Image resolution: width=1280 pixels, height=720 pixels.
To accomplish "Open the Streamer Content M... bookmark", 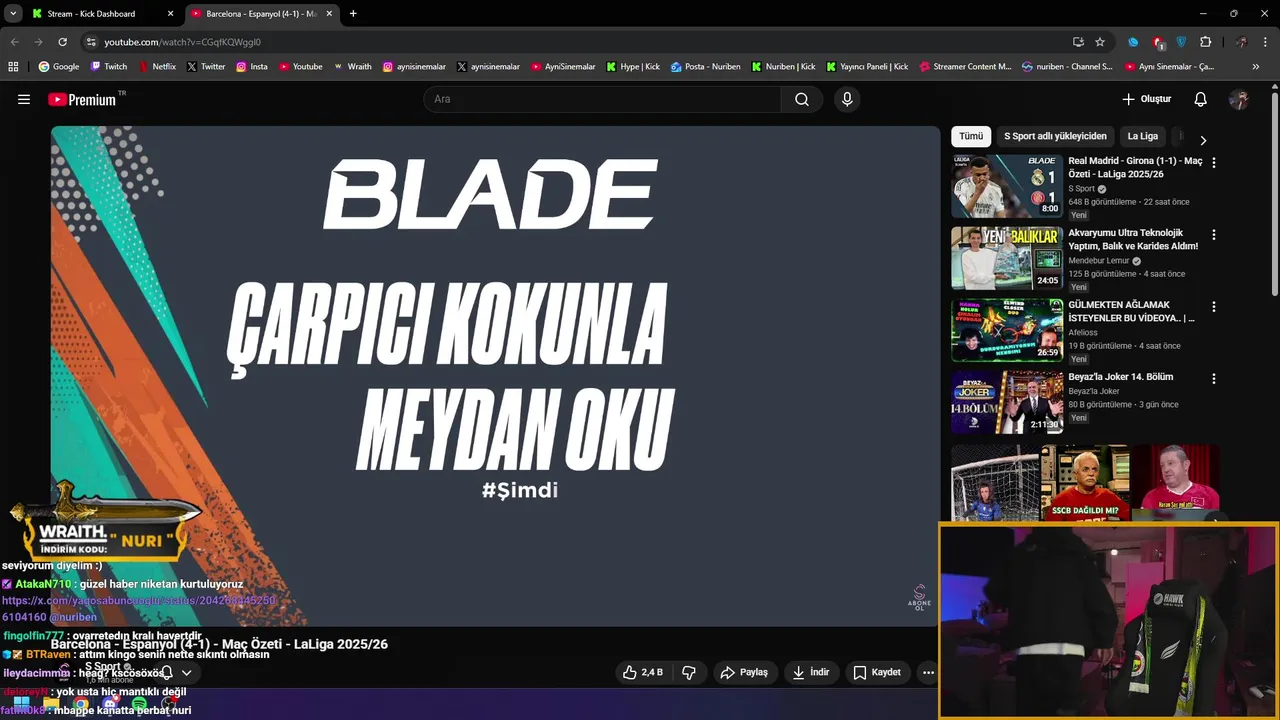I will click(x=965, y=66).
